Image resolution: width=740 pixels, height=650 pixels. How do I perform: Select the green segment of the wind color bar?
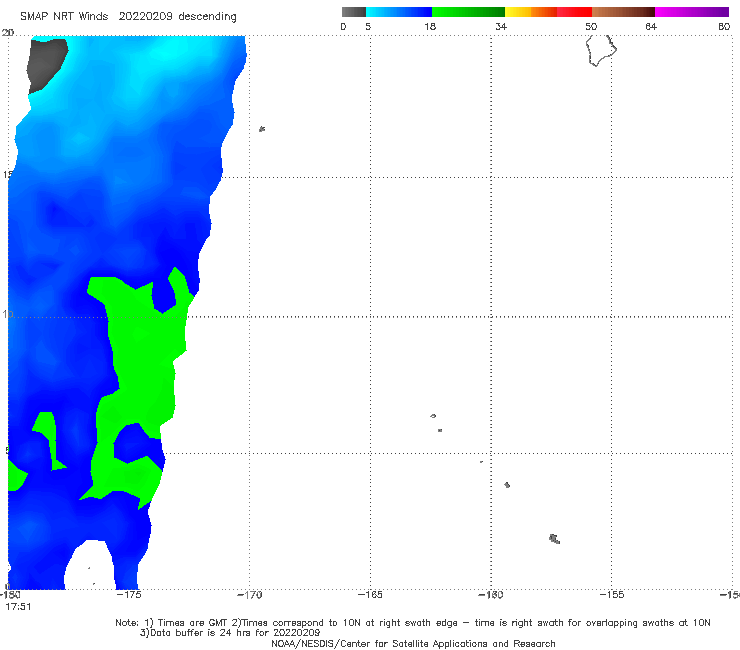pos(468,12)
